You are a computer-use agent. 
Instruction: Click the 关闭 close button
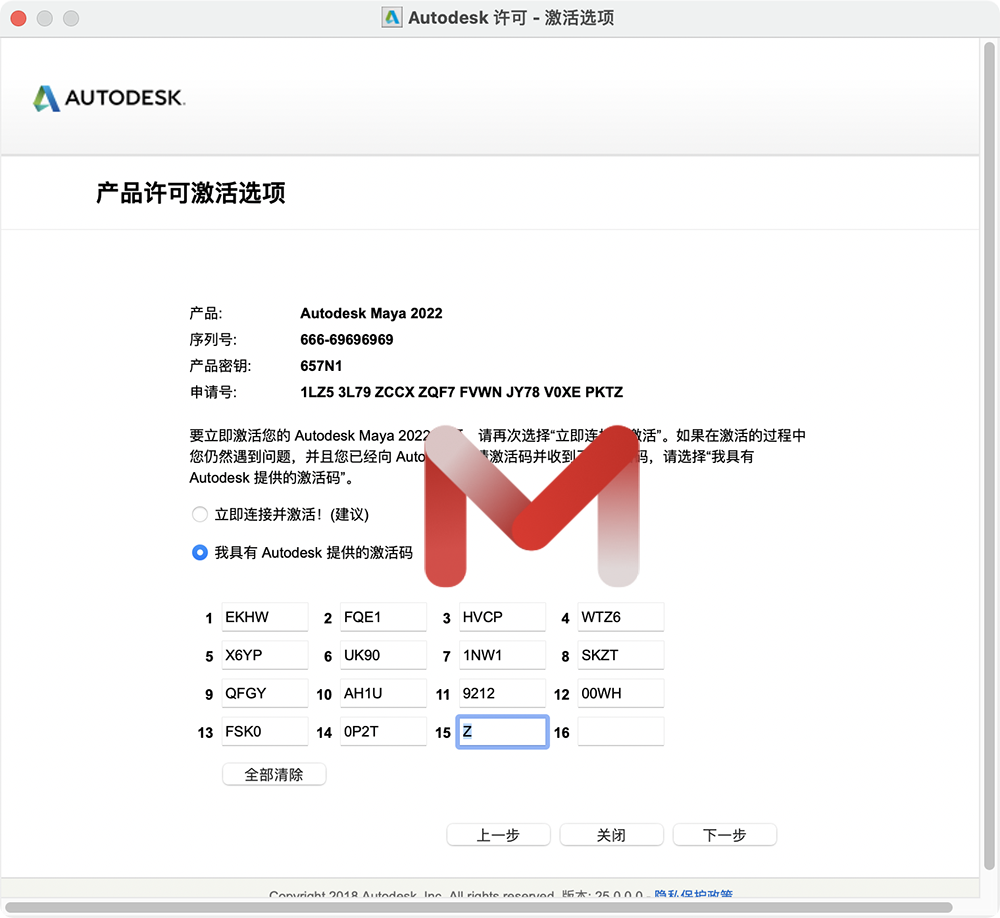click(611, 835)
